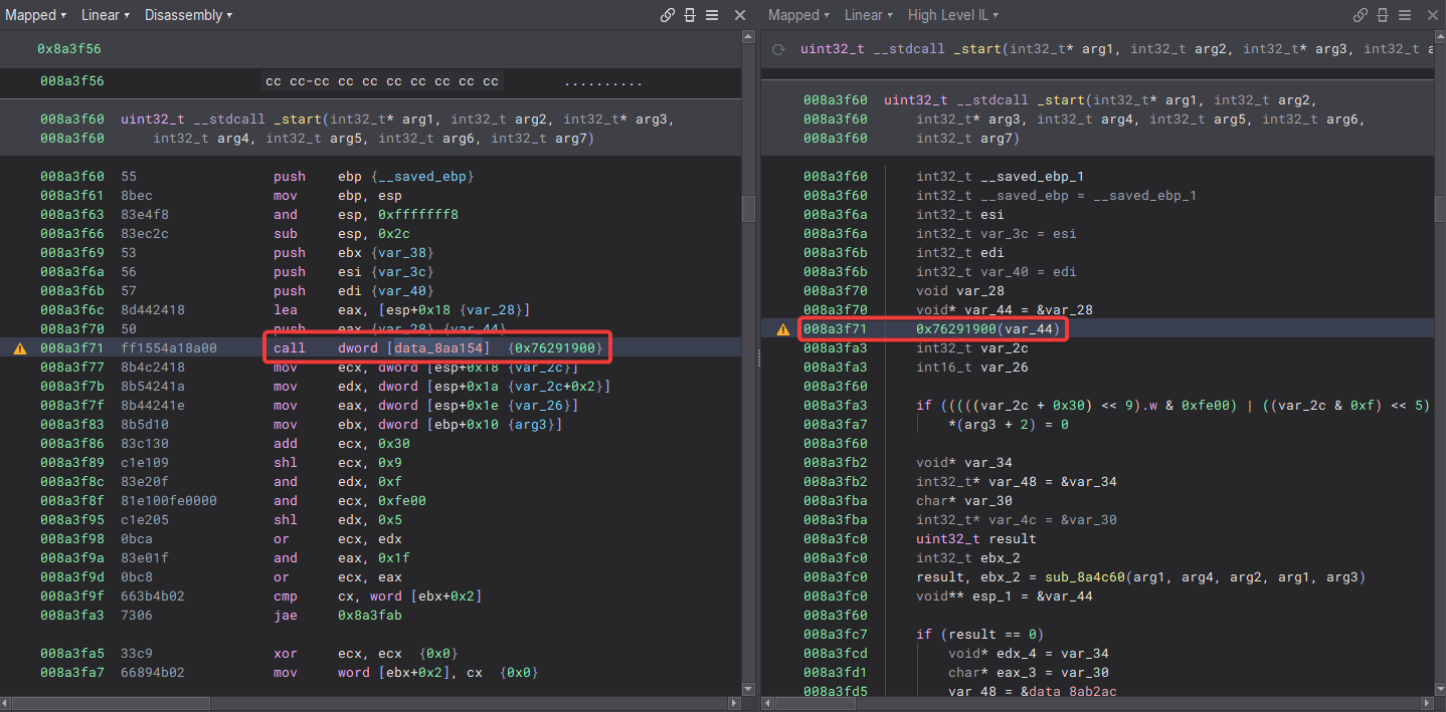Click the sync link icon in right pane
Image resolution: width=1446 pixels, height=712 pixels.
(1360, 15)
